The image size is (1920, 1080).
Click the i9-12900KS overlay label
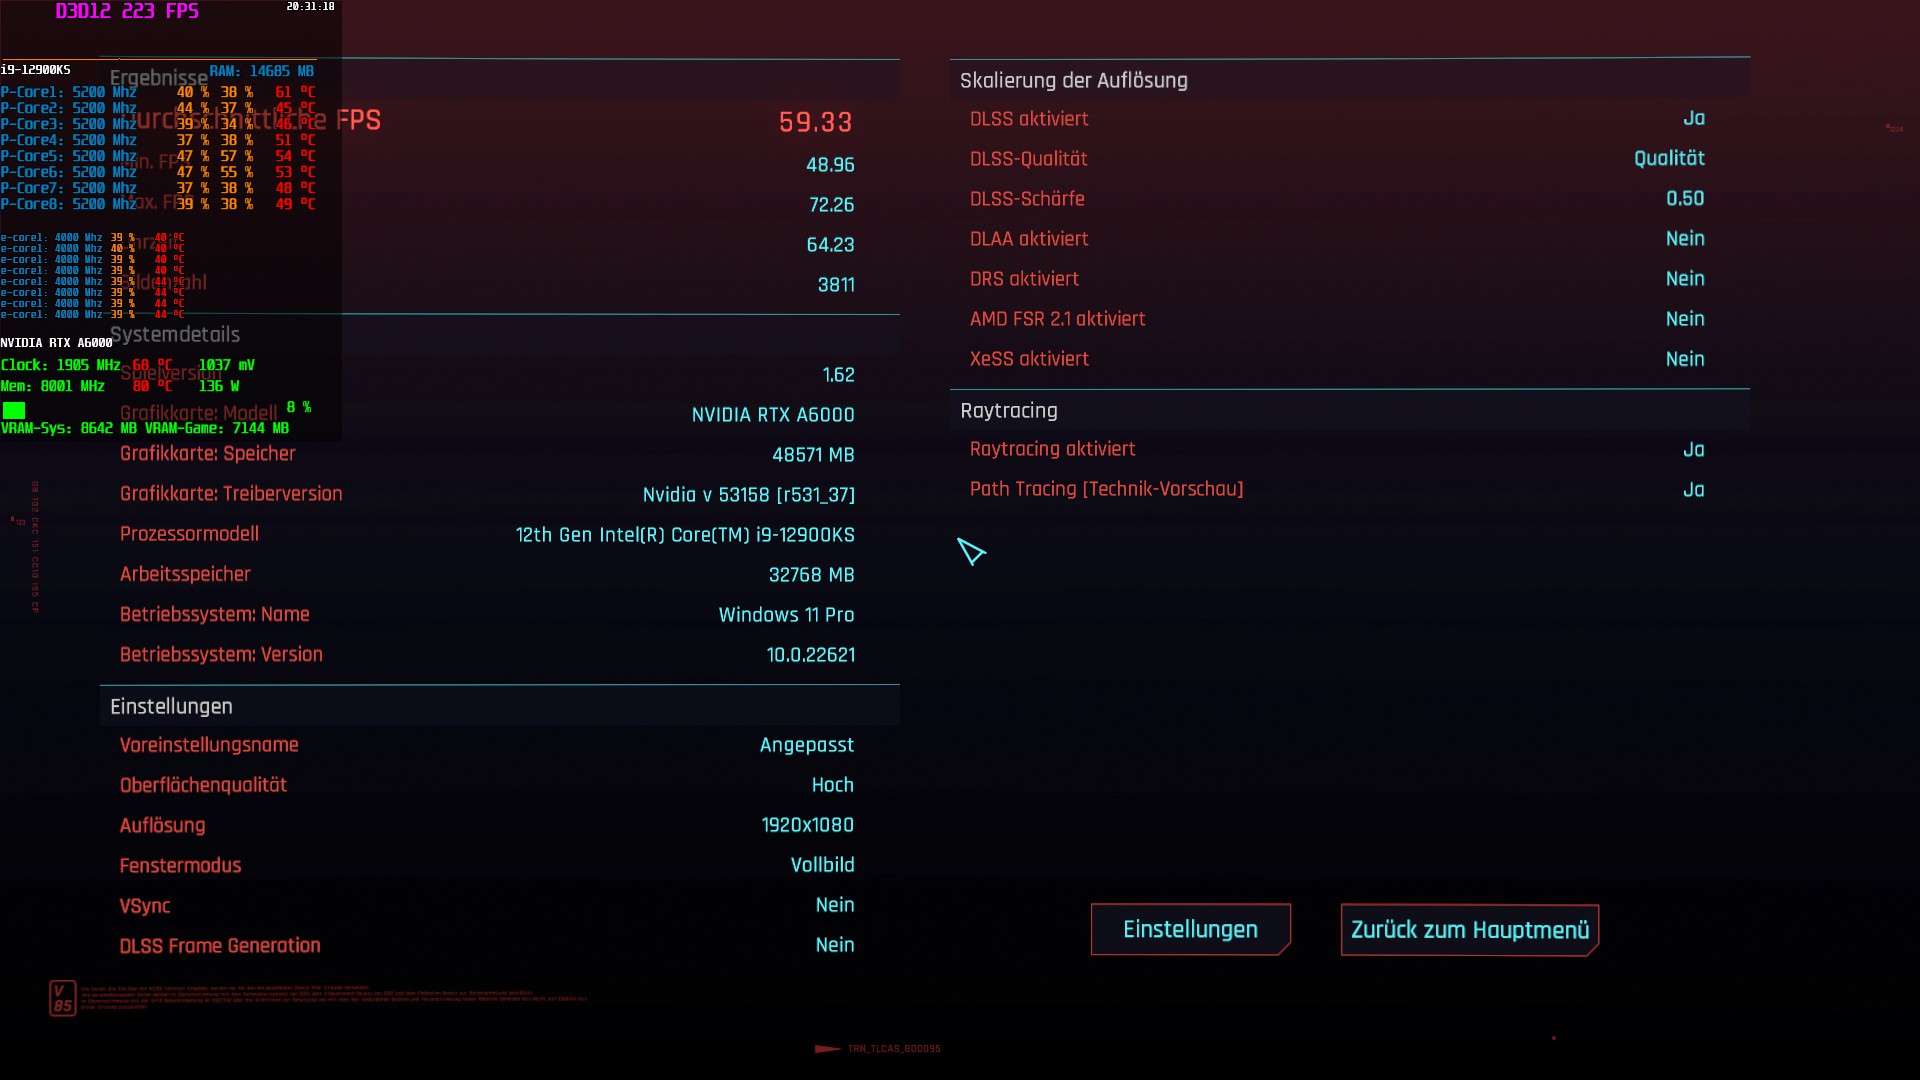[x=35, y=70]
